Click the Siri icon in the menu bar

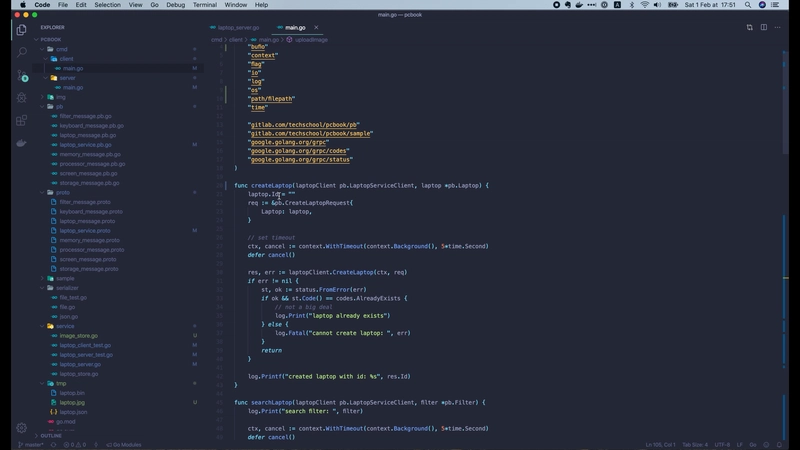point(762,5)
